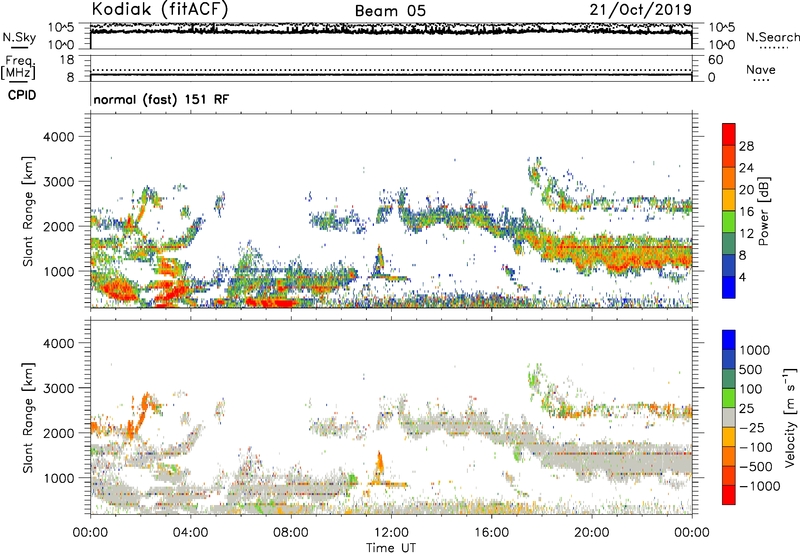
Task: Click the dotted frequency line in Freq panel
Action: pos(391,70)
